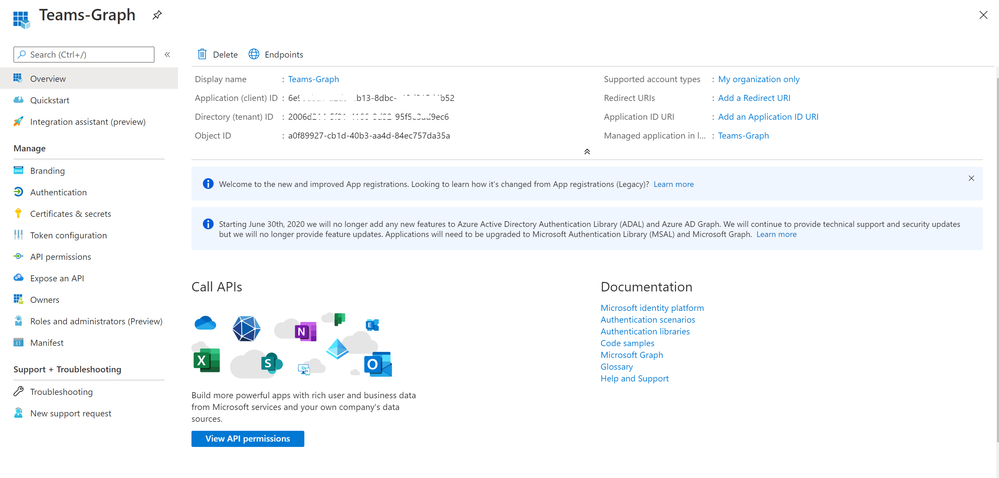
Task: Open the Microsoft identity platform documentation
Action: [x=652, y=308]
